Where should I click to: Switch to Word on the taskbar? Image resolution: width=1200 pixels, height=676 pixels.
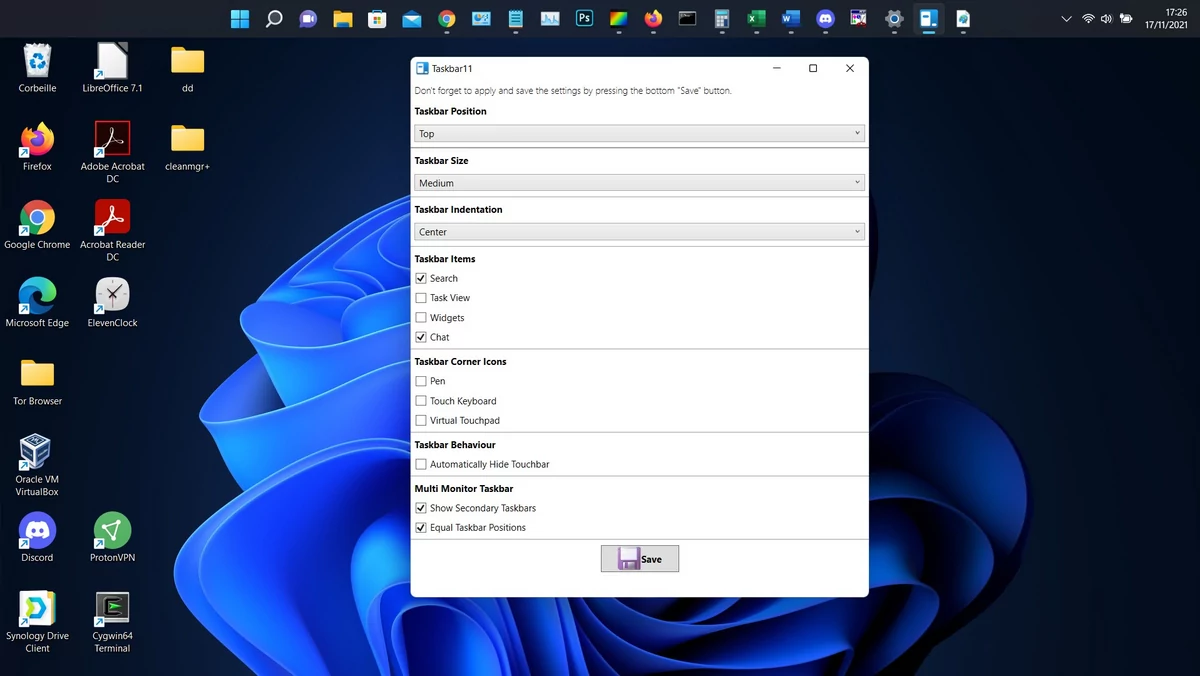[791, 18]
